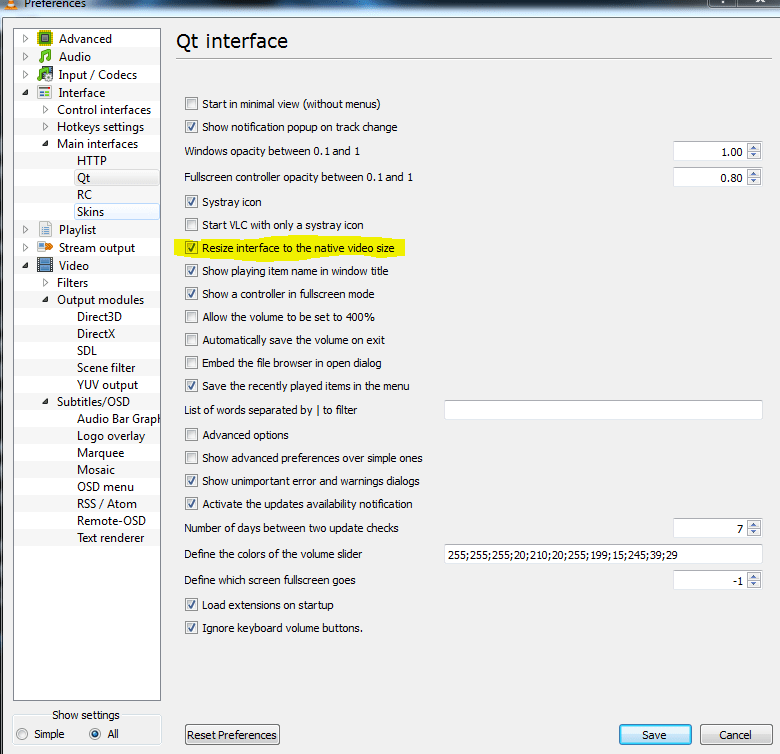
Task: Collapse the Main interfaces node
Action: 45,143
